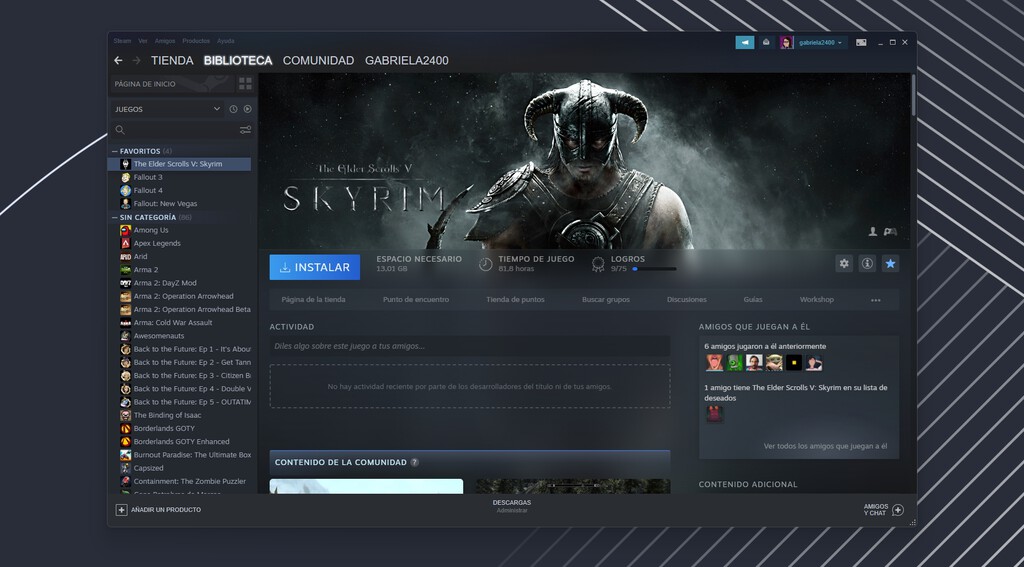The image size is (1024, 567).
Task: Collapse the SIN CATEGORÍA section
Action: [x=115, y=217]
